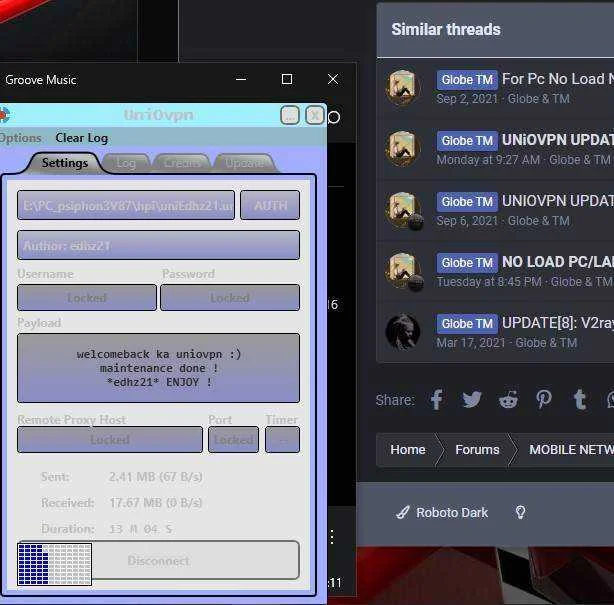Open the UNIOVPN UPDAT thread from Sep 6, 2021
This screenshot has width=614, height=605.
point(558,201)
